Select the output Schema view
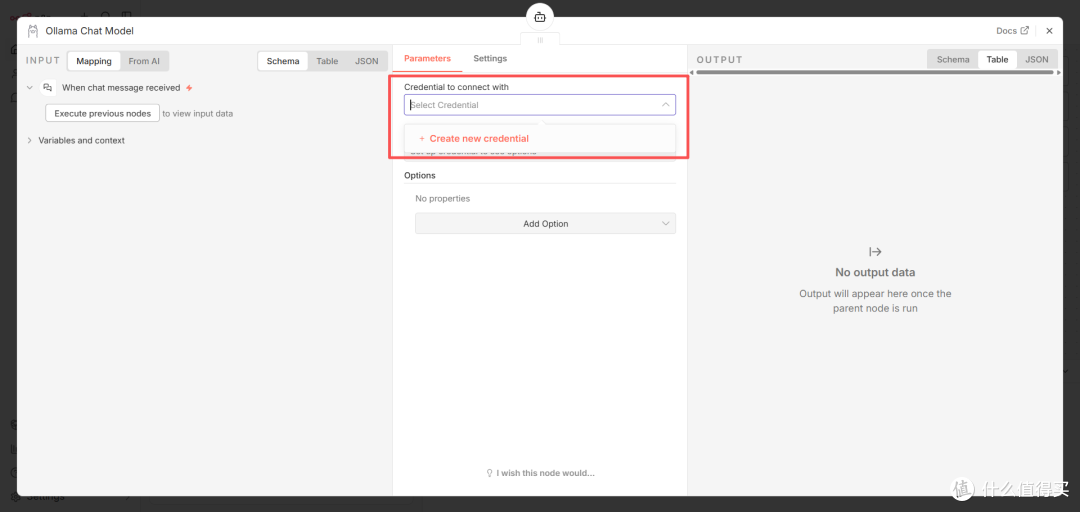 pos(953,59)
